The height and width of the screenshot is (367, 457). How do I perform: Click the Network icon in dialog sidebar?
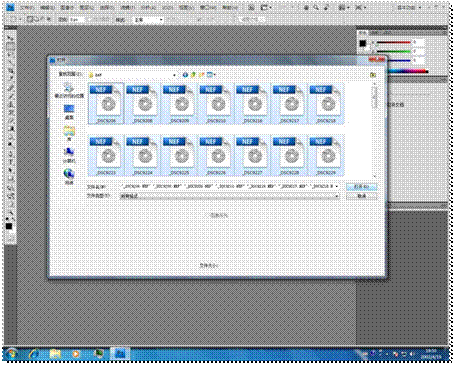pyautogui.click(x=69, y=176)
